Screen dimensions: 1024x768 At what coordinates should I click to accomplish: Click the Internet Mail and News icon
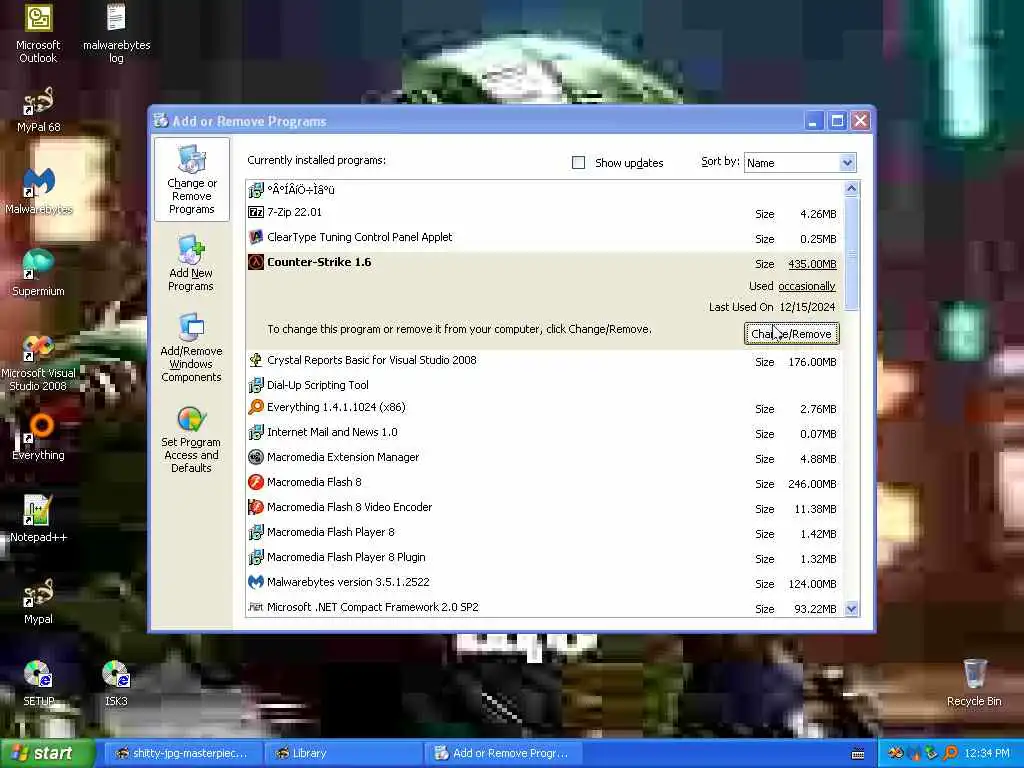point(256,432)
